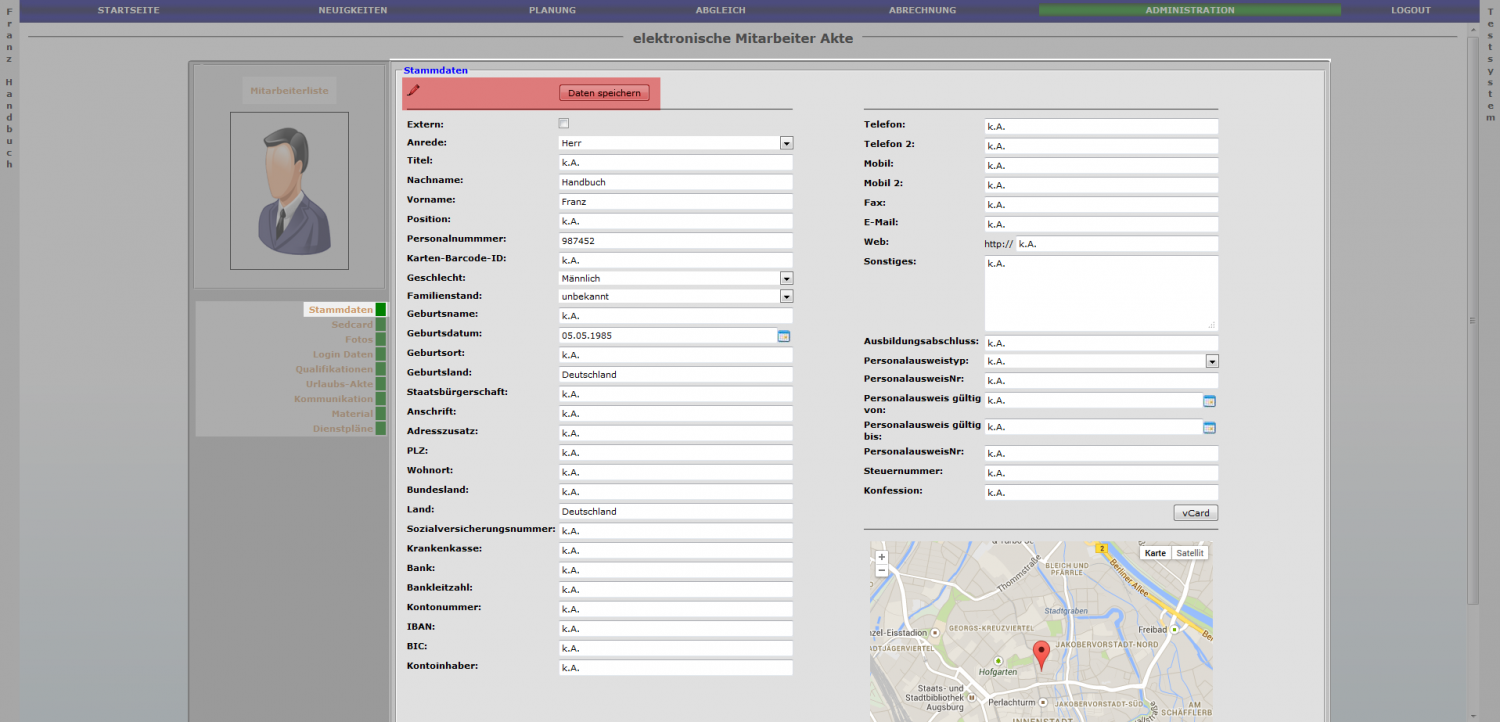The width and height of the screenshot is (1500, 722).
Task: Click the Sonstiges text area
Action: (1101, 293)
